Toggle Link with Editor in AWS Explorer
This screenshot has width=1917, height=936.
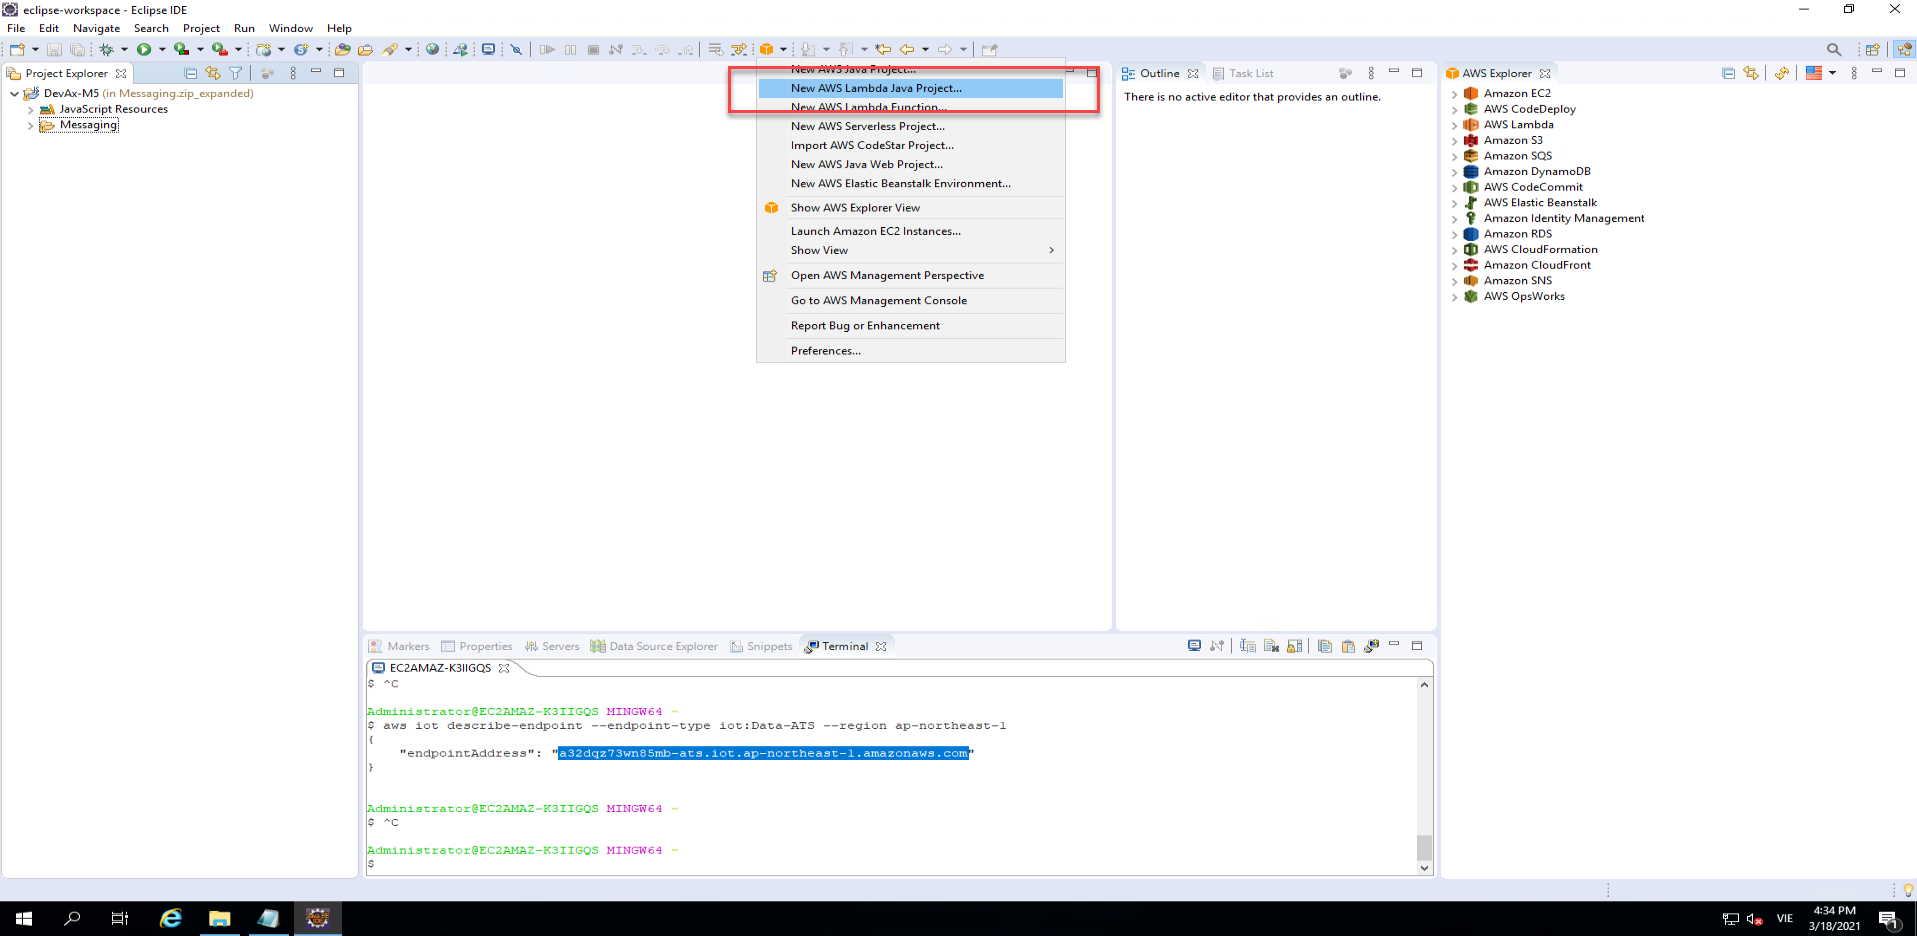(x=1751, y=73)
